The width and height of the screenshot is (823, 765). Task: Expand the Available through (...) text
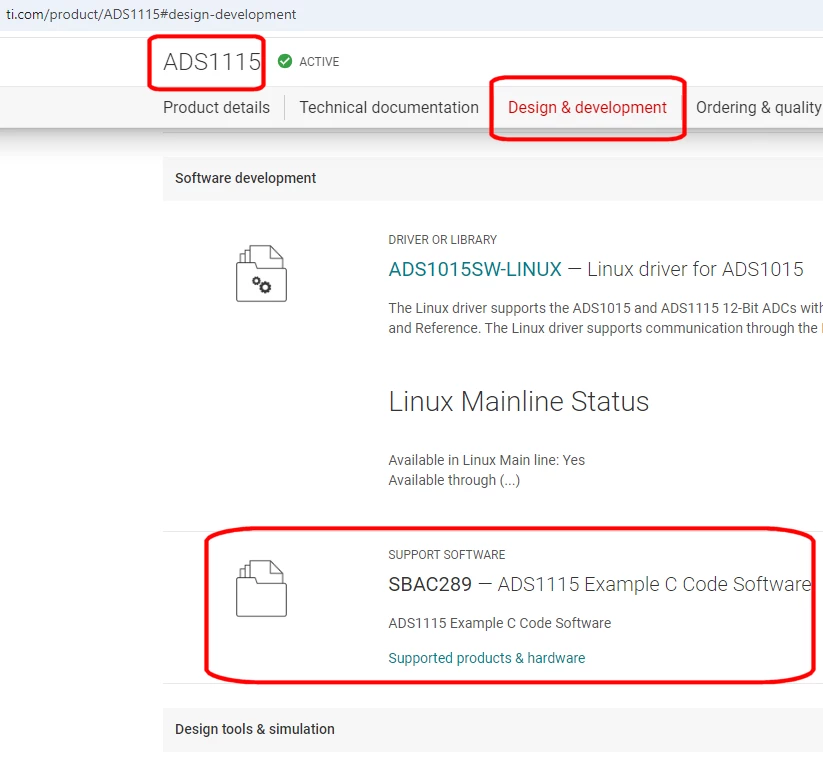(x=454, y=480)
